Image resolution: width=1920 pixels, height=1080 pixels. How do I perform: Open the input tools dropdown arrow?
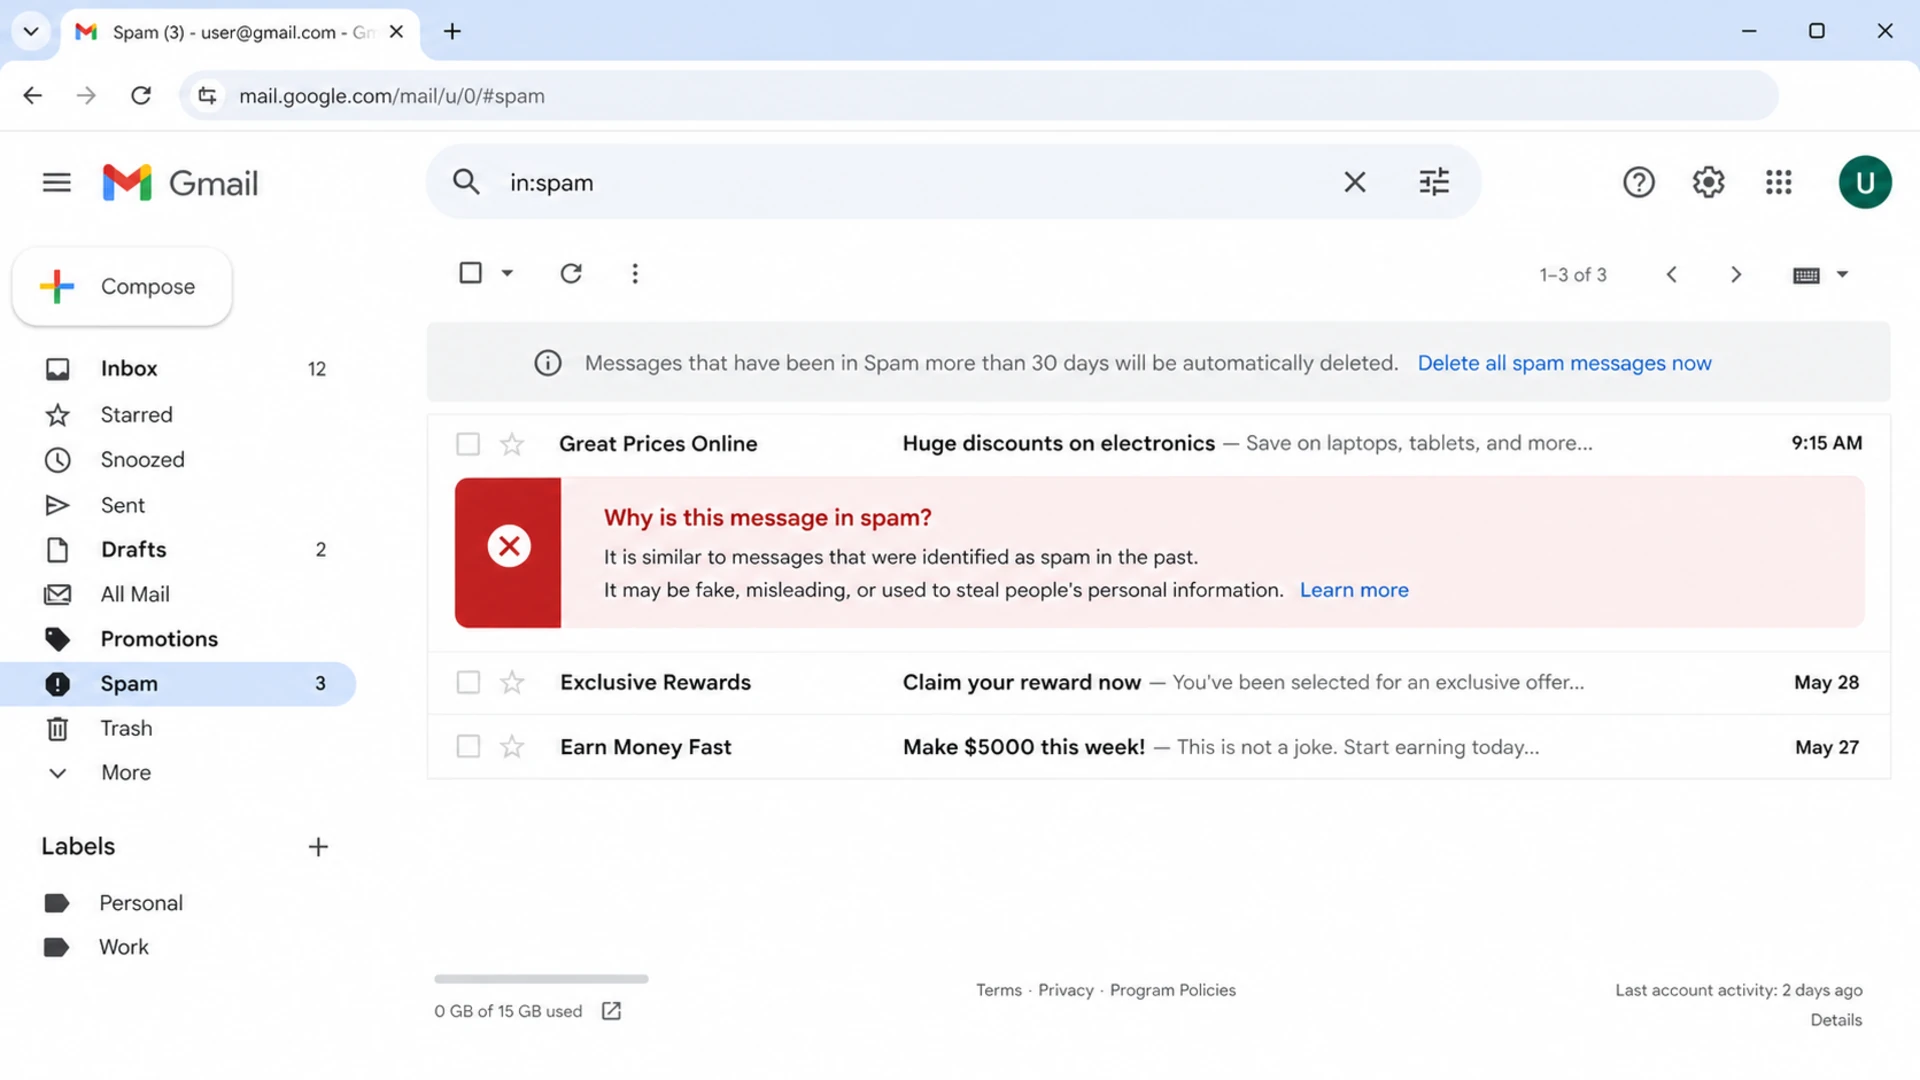1842,274
